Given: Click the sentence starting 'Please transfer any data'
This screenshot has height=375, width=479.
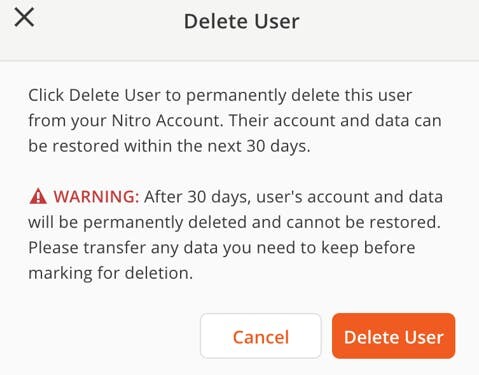Looking at the screenshot, I should coord(222,248).
